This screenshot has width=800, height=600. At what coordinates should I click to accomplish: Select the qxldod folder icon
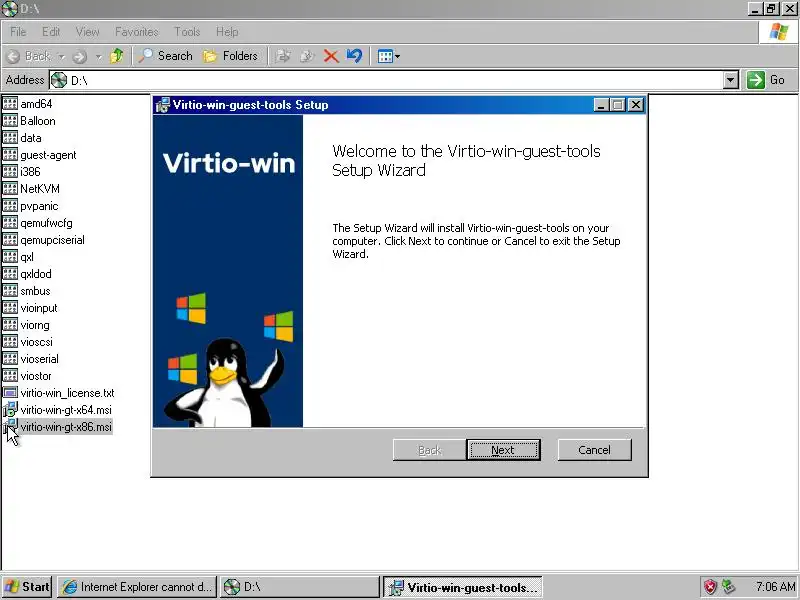[x=10, y=273]
